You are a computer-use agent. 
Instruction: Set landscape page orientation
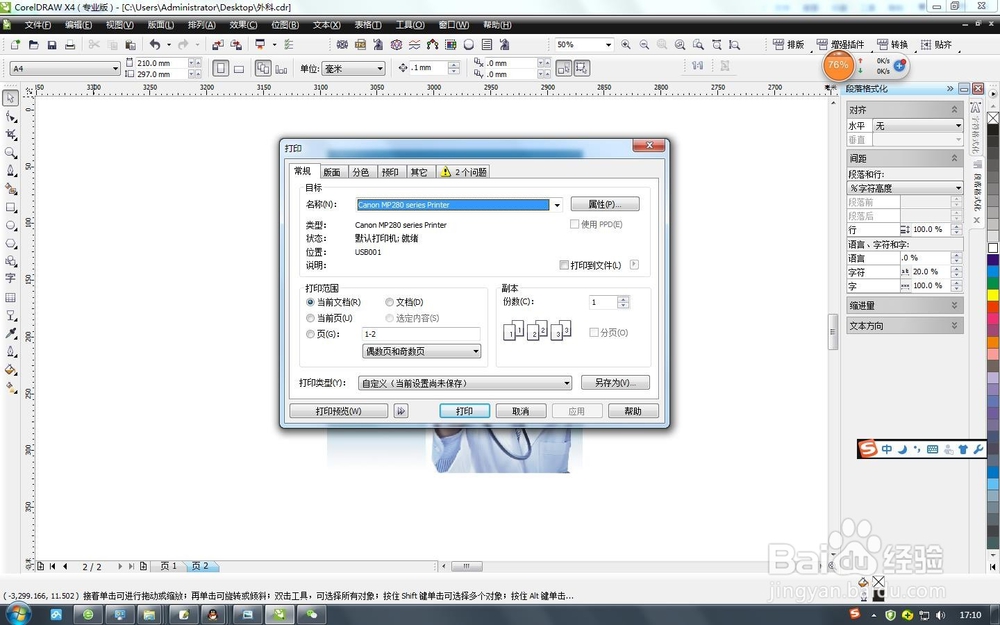[x=239, y=69]
